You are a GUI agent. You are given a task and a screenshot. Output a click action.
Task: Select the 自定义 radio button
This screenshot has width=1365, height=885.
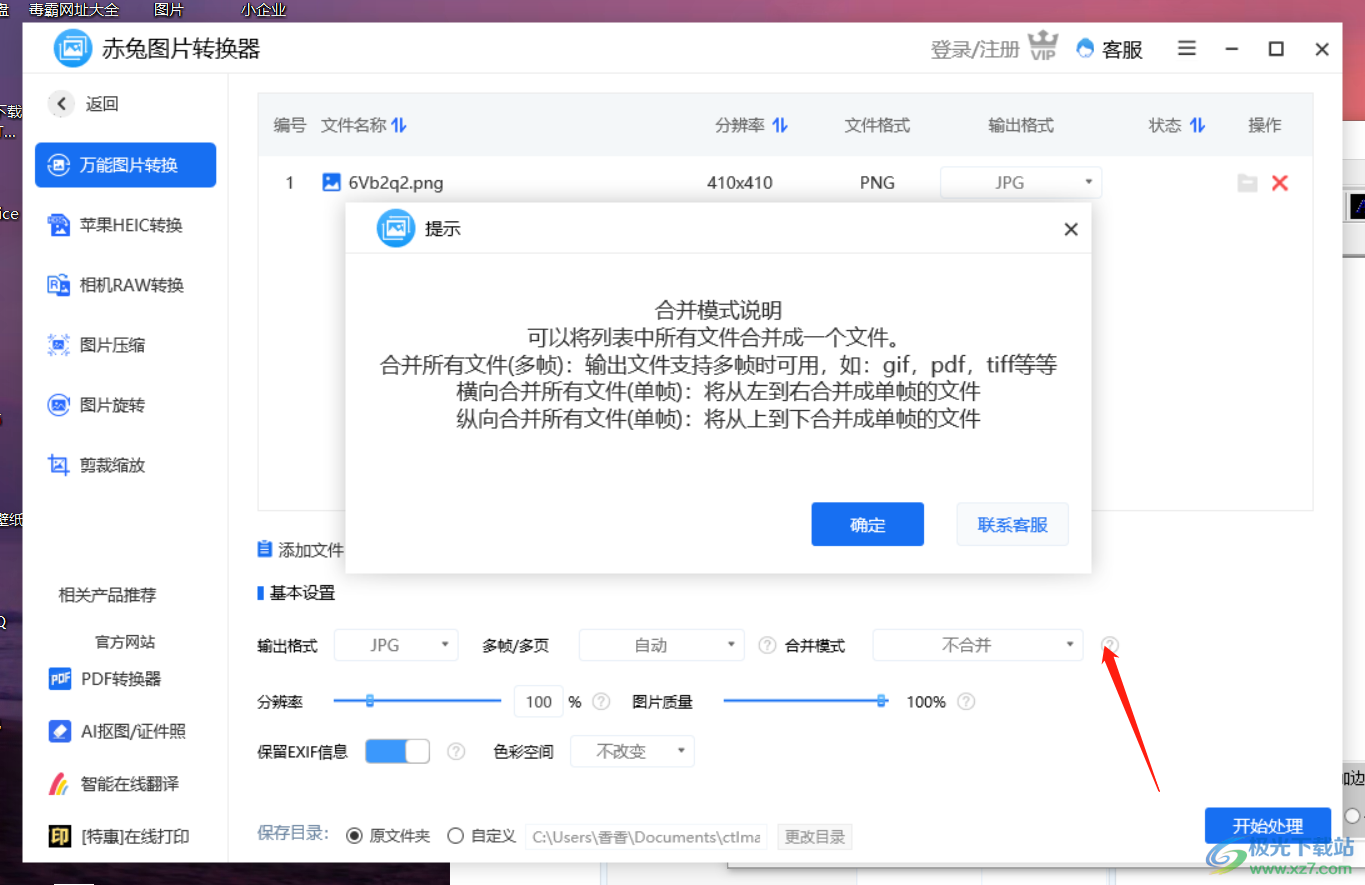coord(456,836)
